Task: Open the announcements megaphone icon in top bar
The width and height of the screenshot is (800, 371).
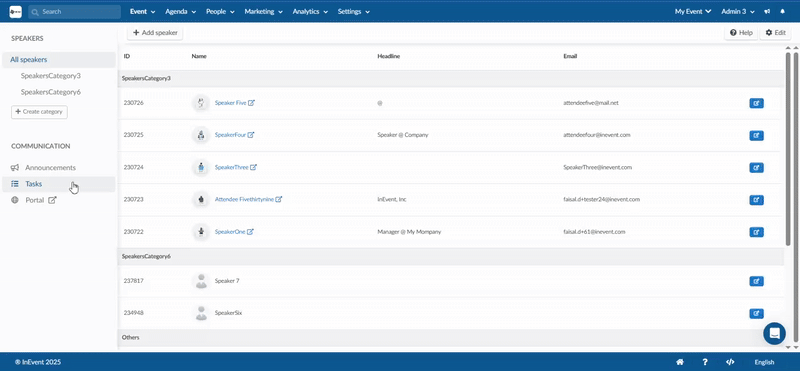Action: point(767,11)
